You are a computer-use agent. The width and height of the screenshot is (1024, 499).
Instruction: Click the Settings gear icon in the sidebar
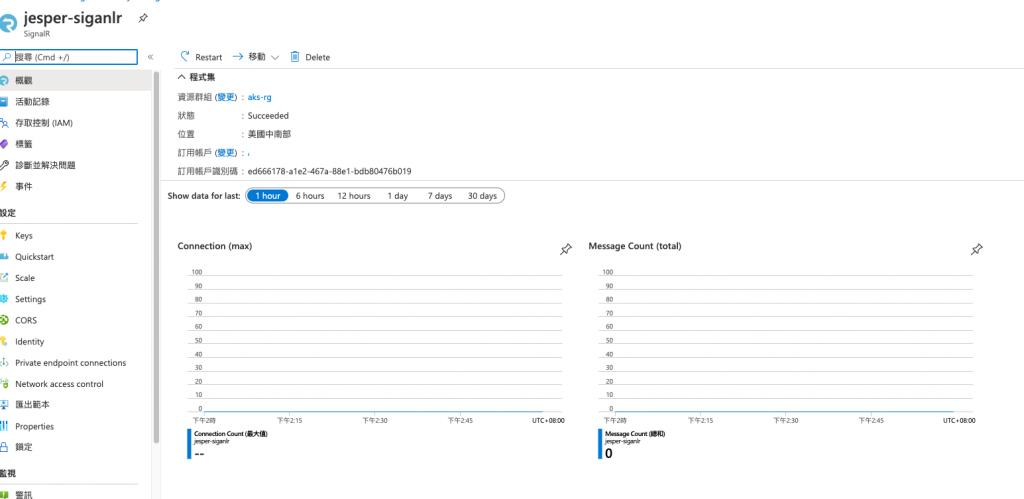[5, 299]
